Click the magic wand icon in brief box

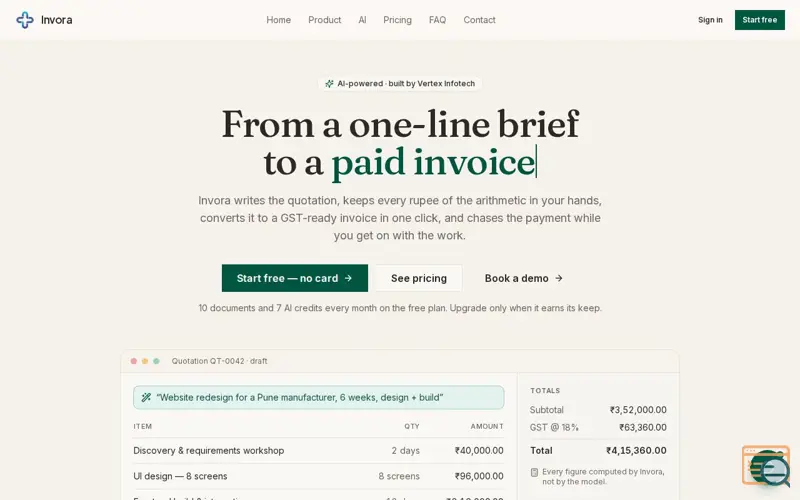(x=146, y=397)
